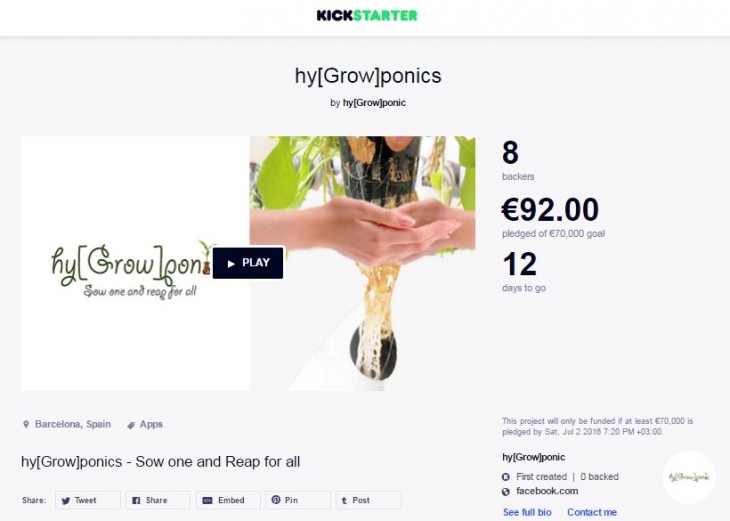
Task: Click the project title hy[Grow]ponics heading
Action: point(368,76)
